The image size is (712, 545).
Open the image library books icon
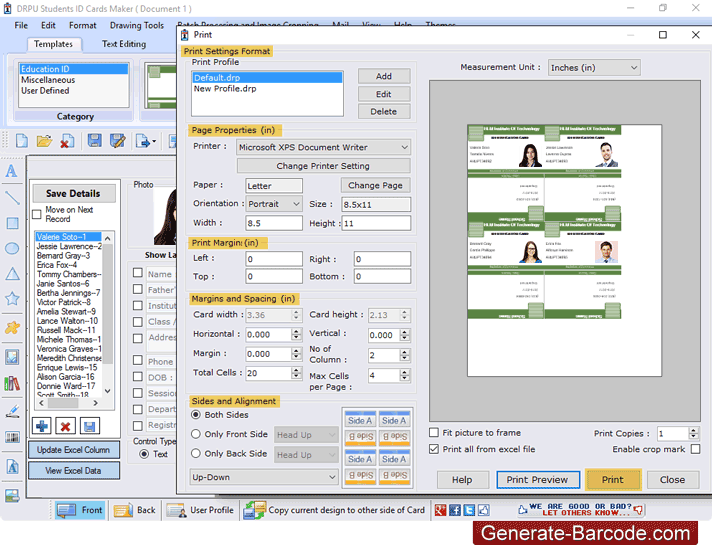12,384
